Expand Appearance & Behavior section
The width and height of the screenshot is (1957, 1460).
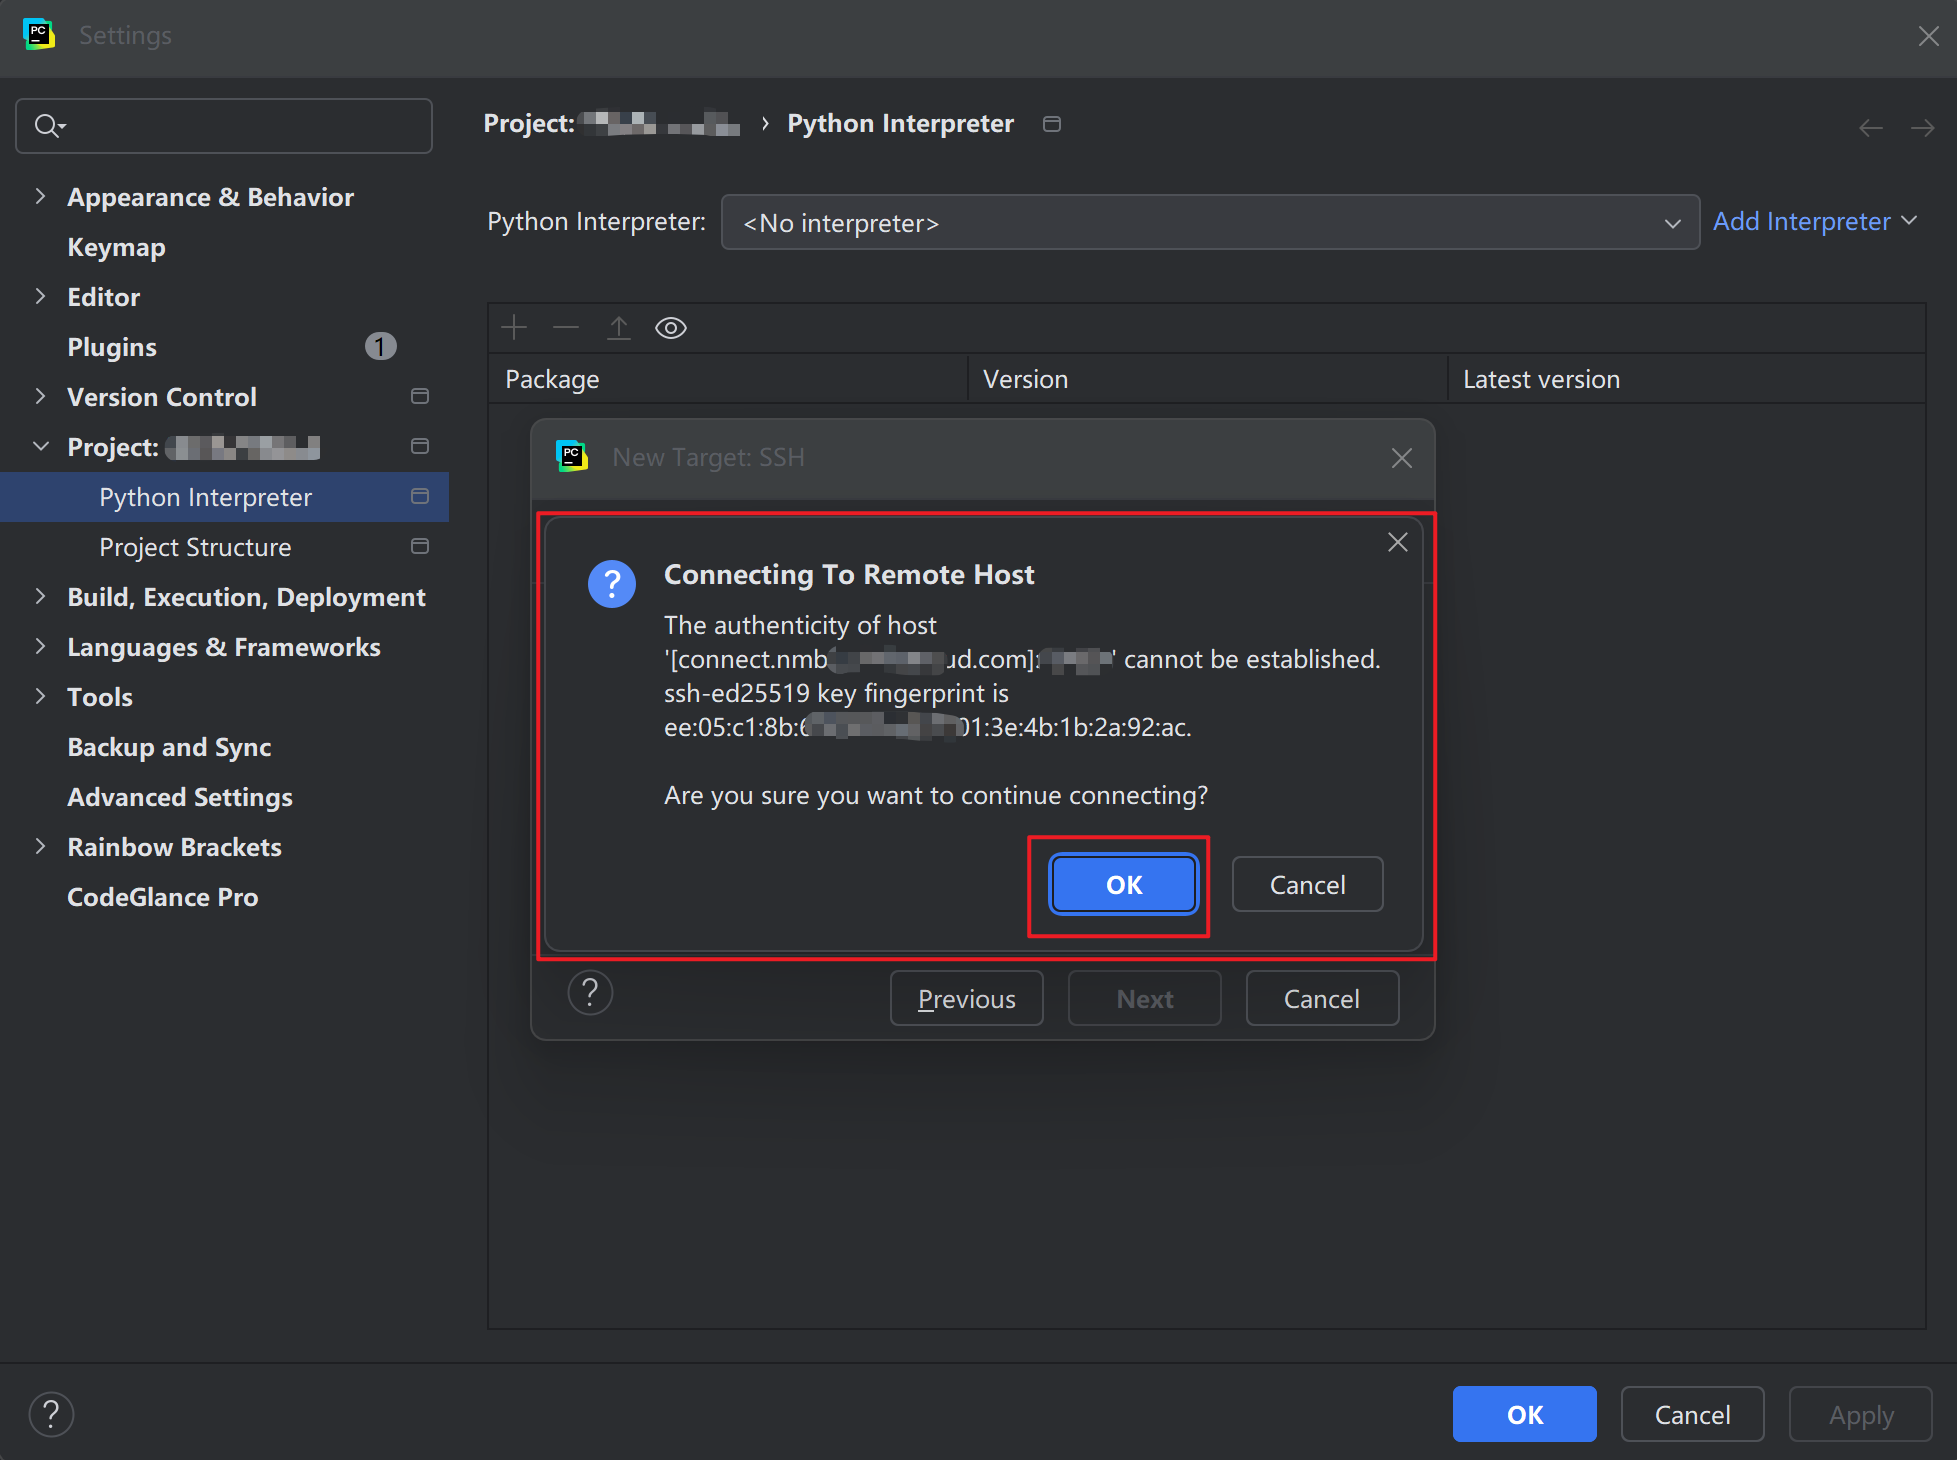pos(40,196)
